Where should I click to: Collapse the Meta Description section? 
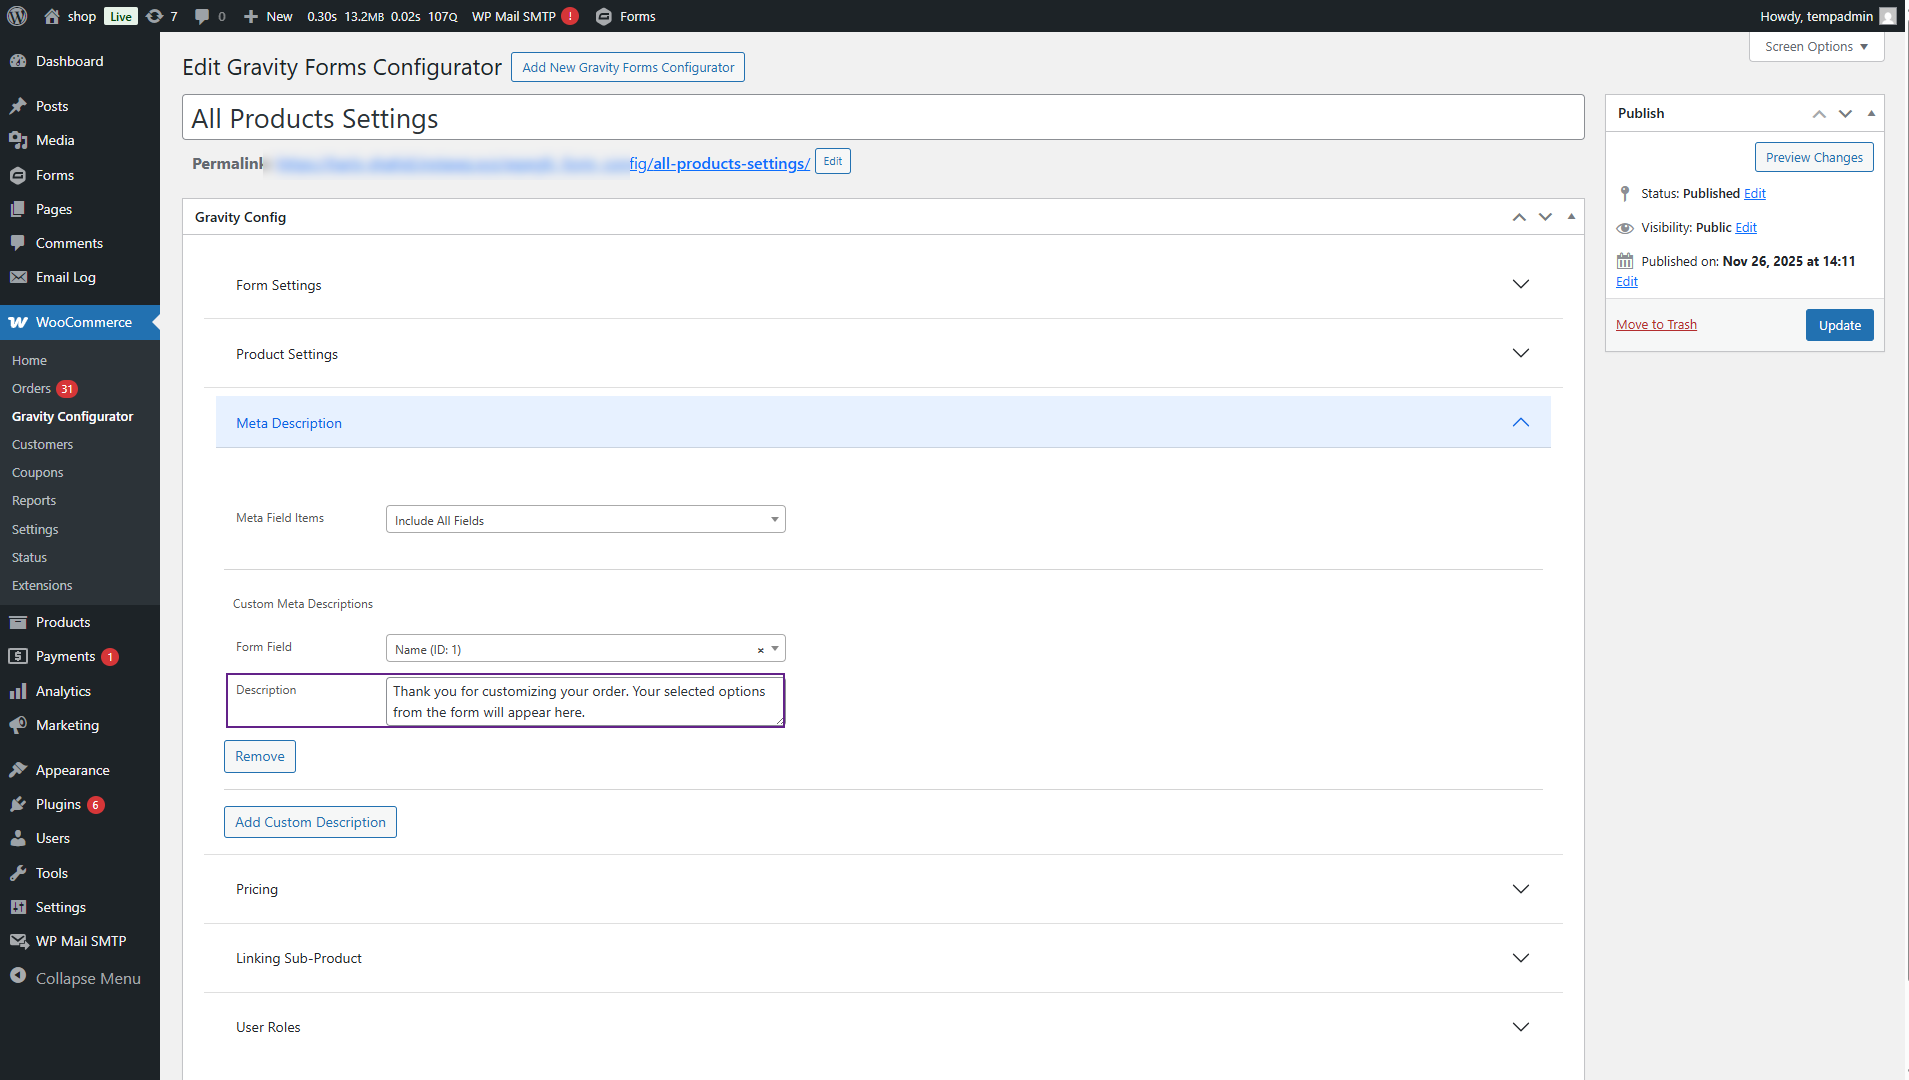(x=1520, y=423)
